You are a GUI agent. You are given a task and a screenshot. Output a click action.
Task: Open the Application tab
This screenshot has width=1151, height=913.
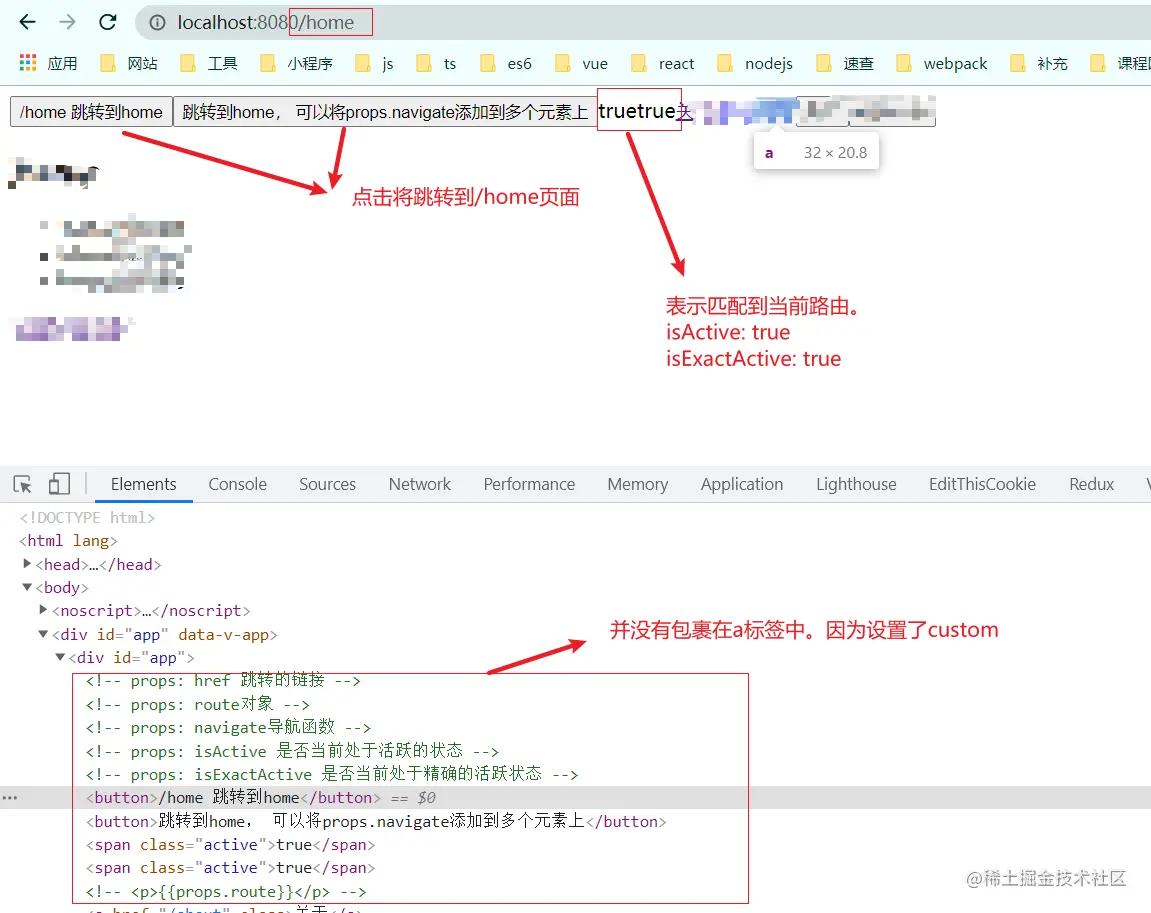742,484
